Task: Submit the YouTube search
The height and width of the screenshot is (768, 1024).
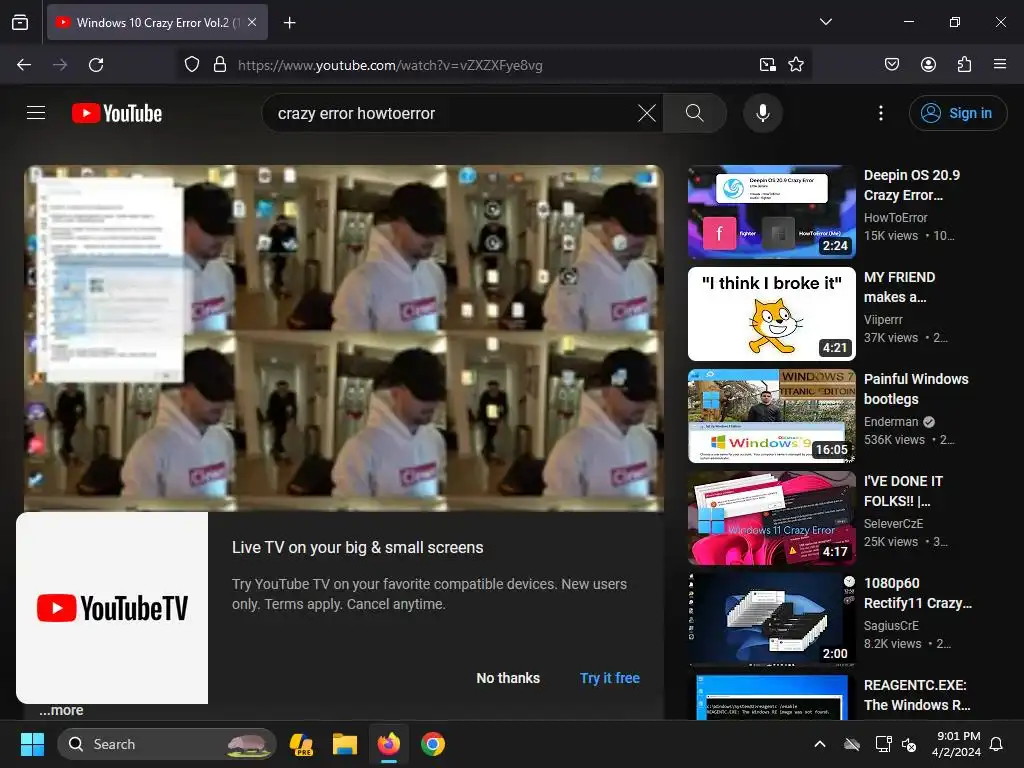Action: click(695, 113)
